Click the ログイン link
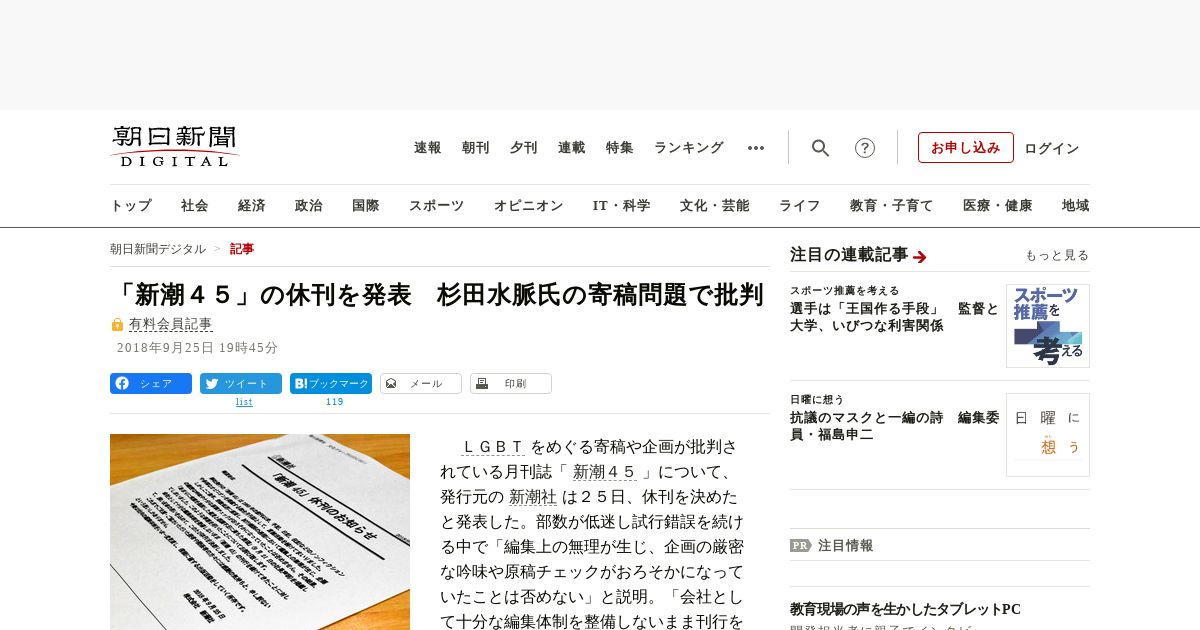 tap(1052, 148)
